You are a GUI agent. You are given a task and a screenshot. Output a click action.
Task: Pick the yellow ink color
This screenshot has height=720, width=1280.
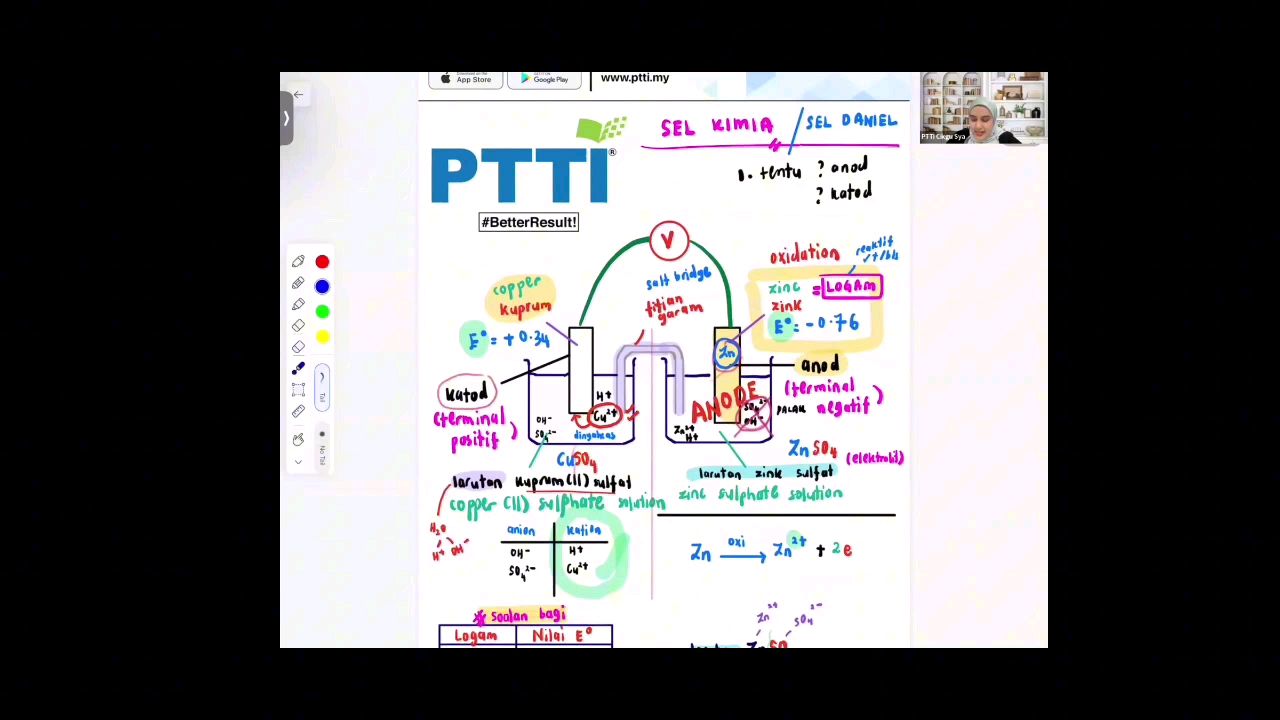click(322, 337)
